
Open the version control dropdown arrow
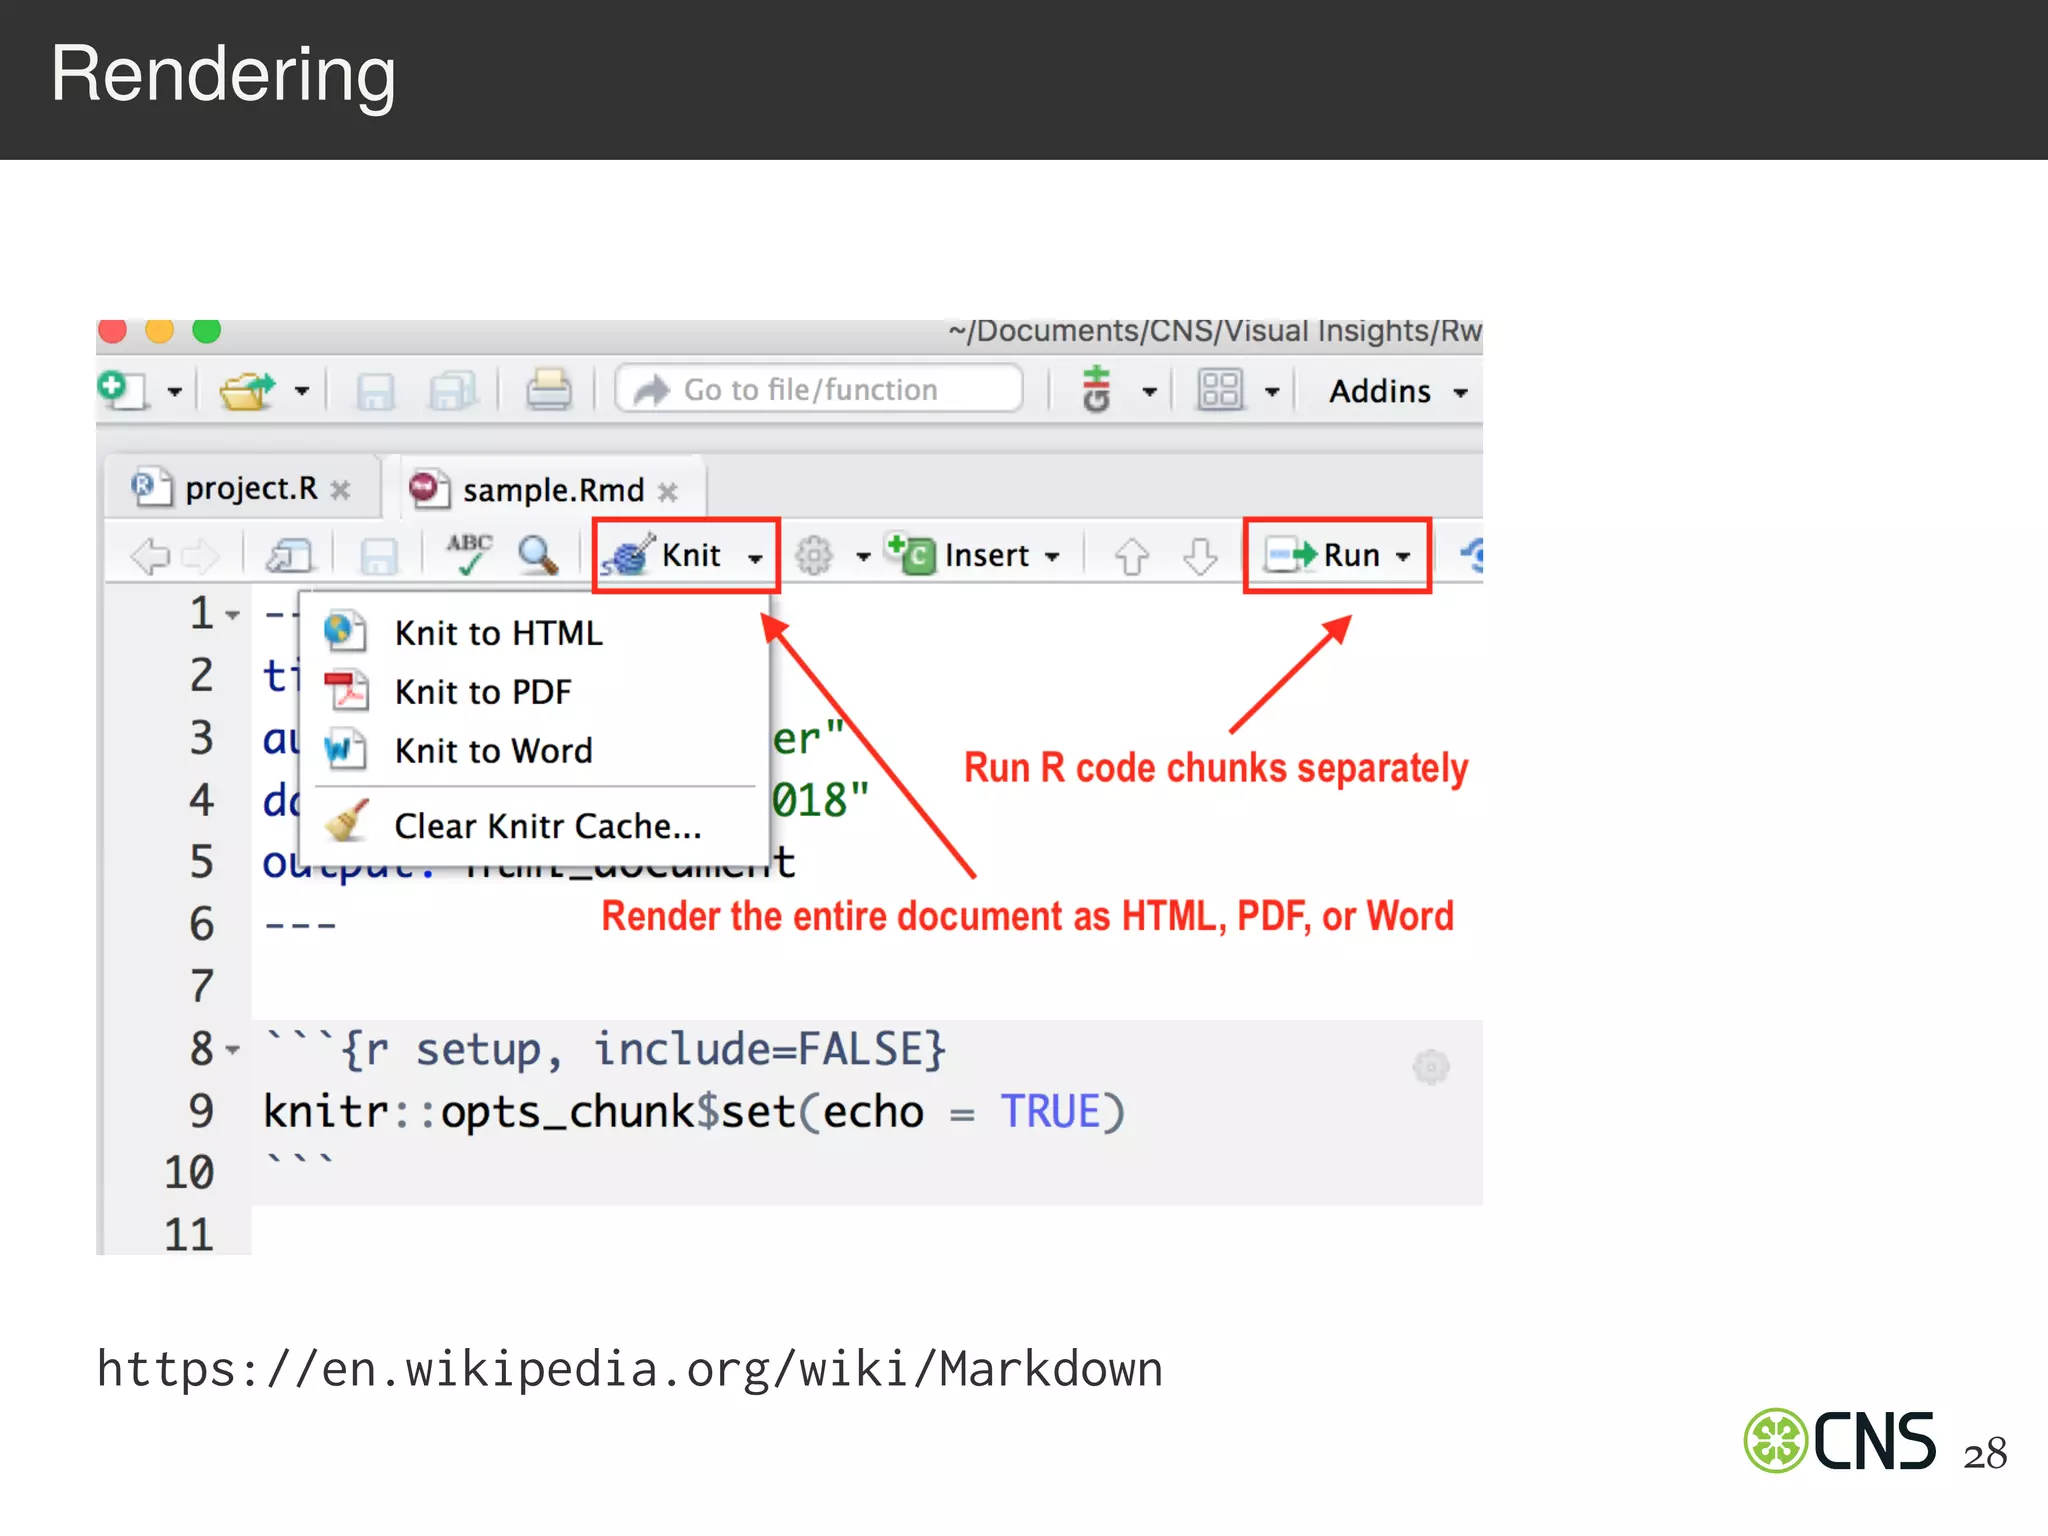[x=1150, y=392]
